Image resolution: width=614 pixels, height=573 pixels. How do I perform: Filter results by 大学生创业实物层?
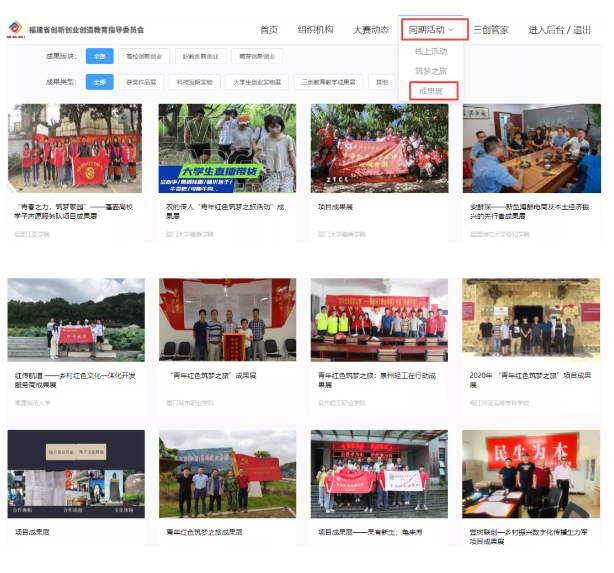[257, 82]
